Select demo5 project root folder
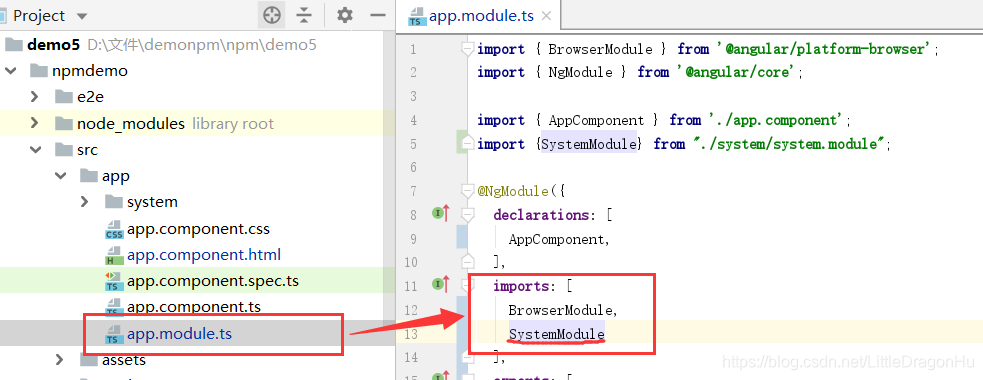Viewport: 983px width, 380px height. click(x=53, y=45)
